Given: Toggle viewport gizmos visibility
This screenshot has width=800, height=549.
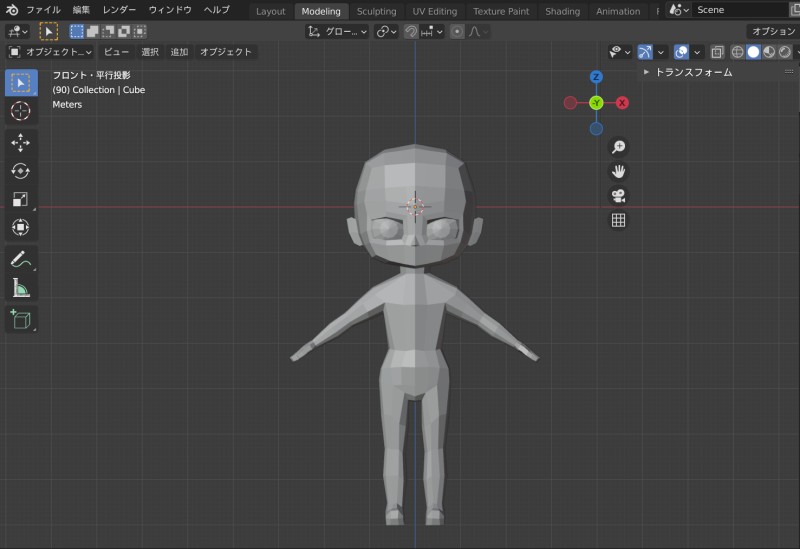Looking at the screenshot, I should pyautogui.click(x=645, y=52).
